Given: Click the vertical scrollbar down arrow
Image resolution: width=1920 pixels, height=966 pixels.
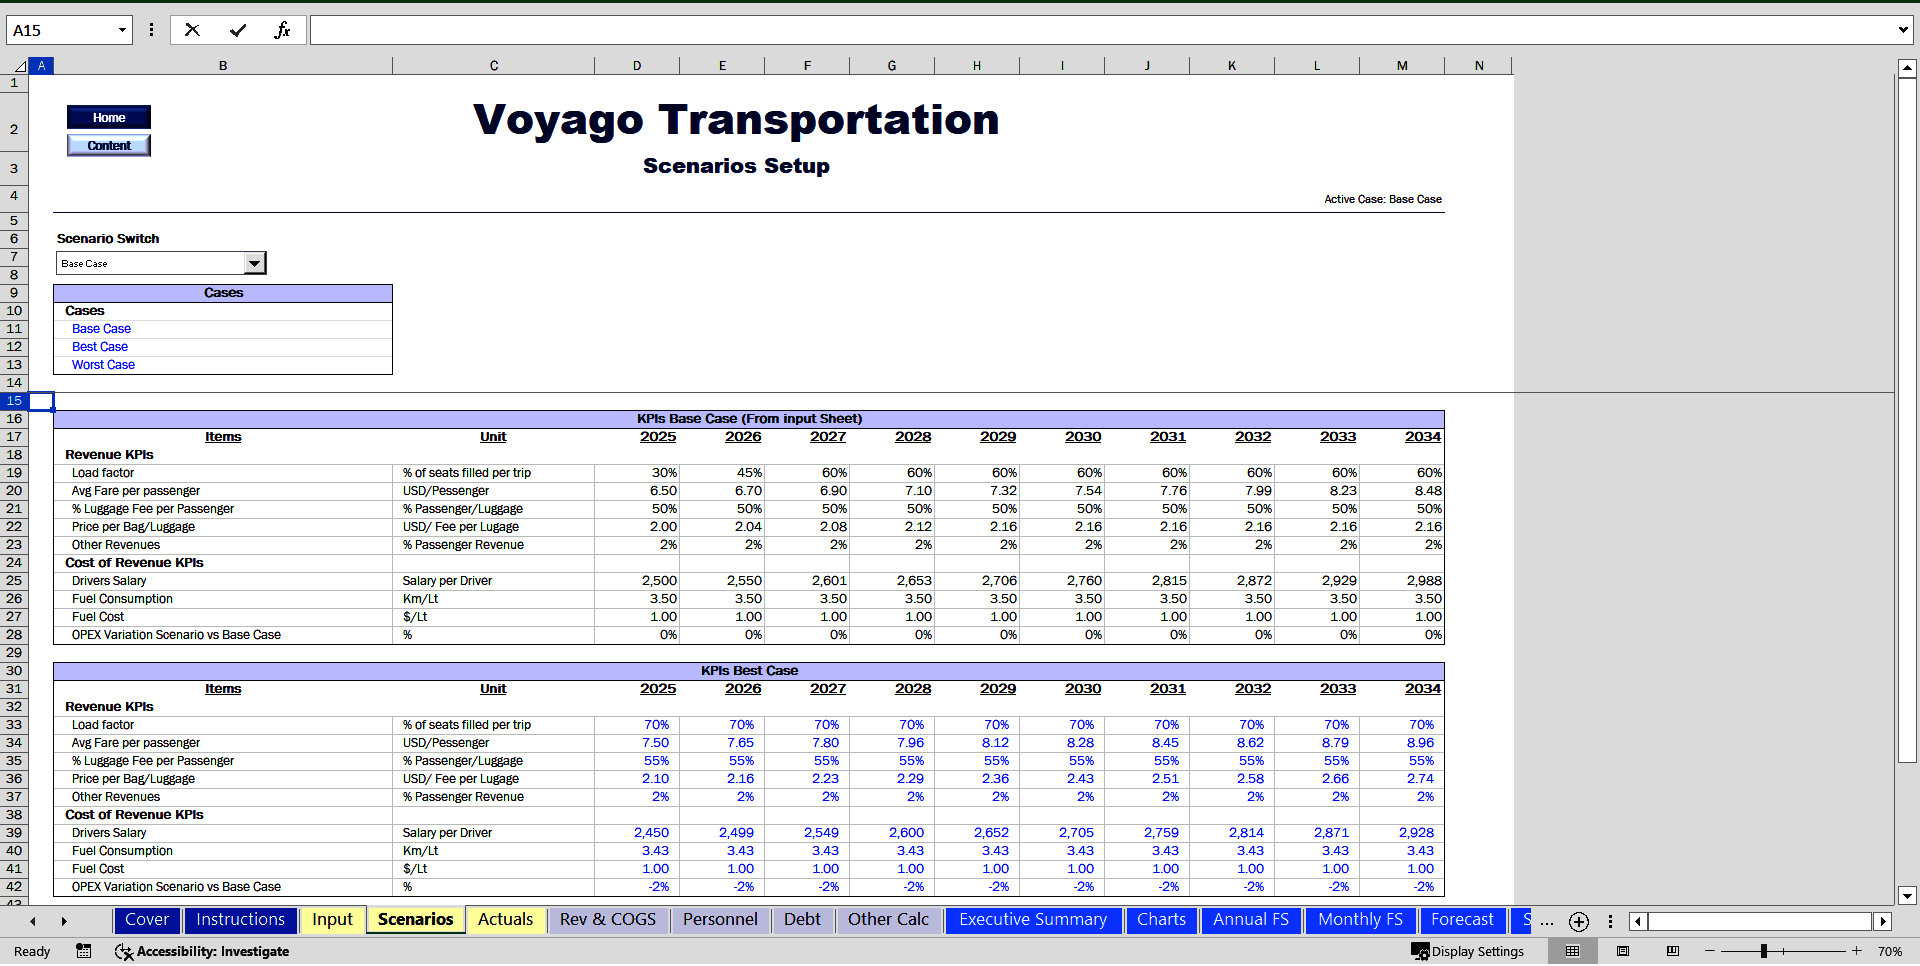Looking at the screenshot, I should [x=1907, y=896].
